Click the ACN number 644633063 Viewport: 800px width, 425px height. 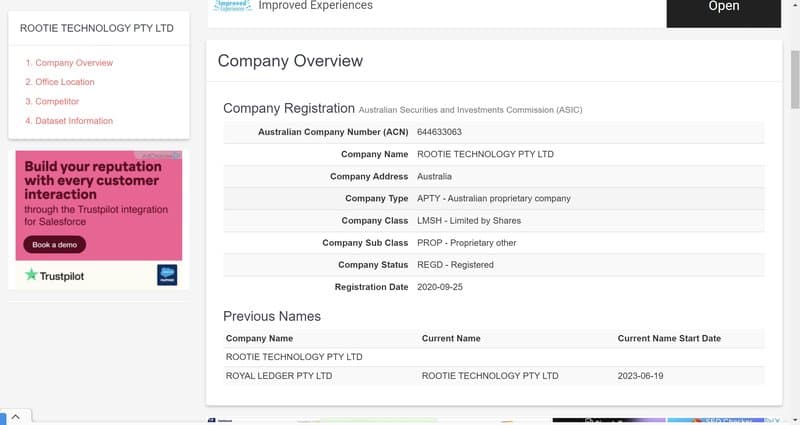[439, 132]
